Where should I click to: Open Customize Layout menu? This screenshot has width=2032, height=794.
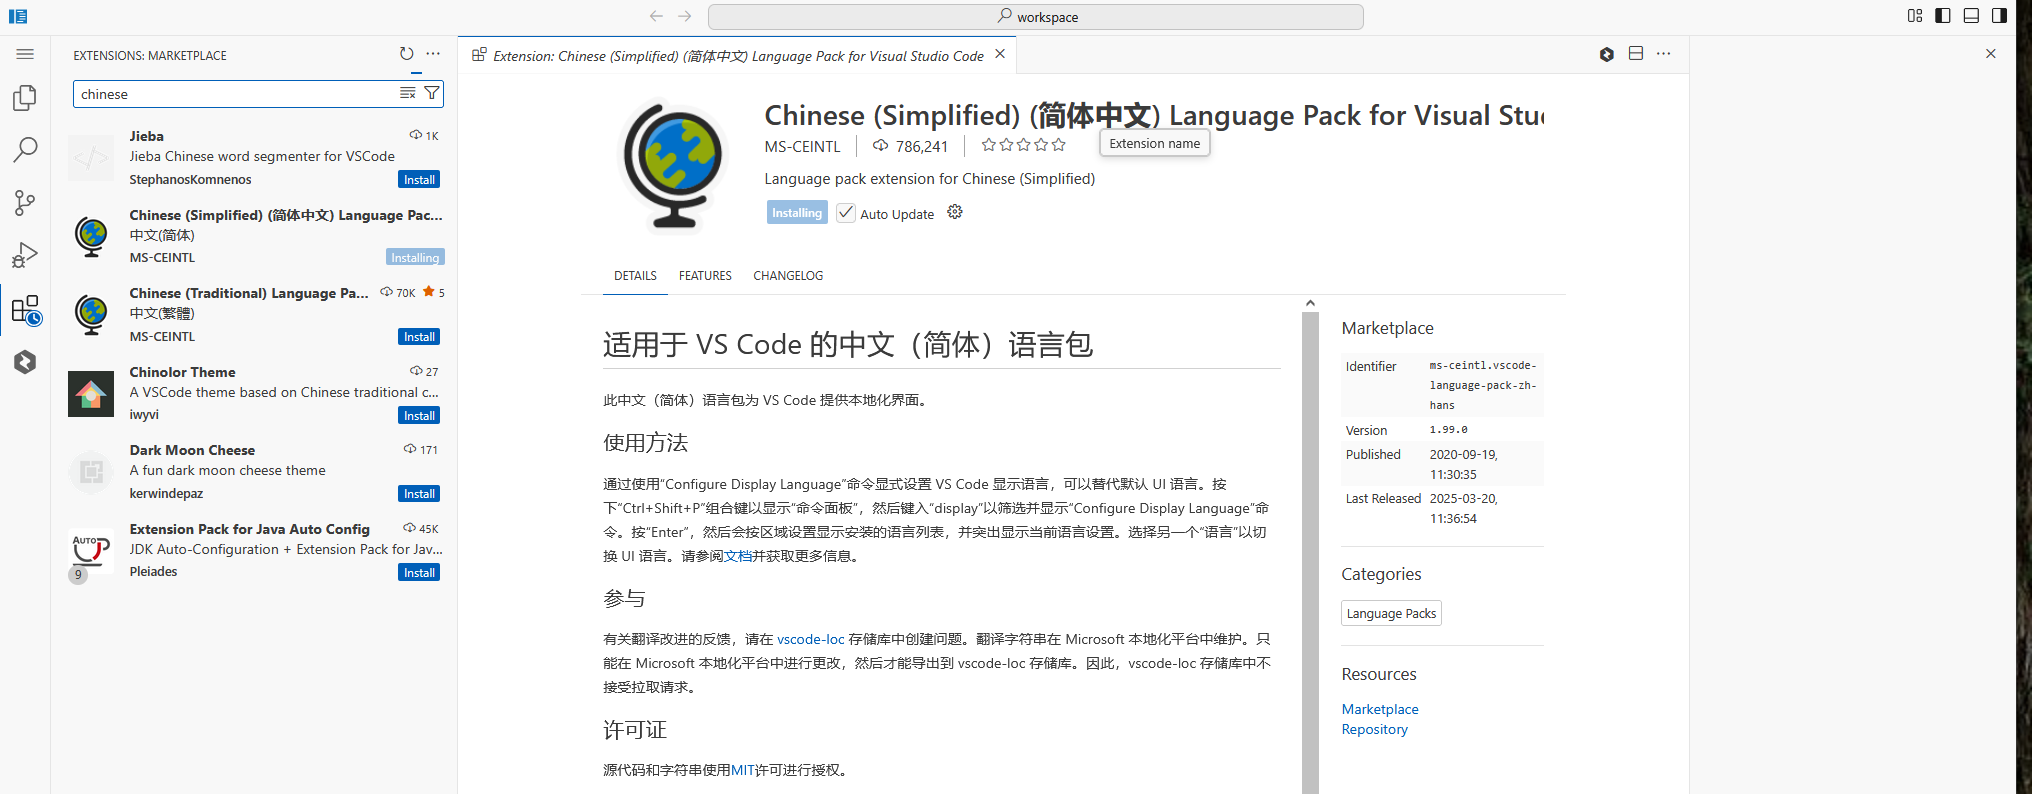click(1915, 16)
